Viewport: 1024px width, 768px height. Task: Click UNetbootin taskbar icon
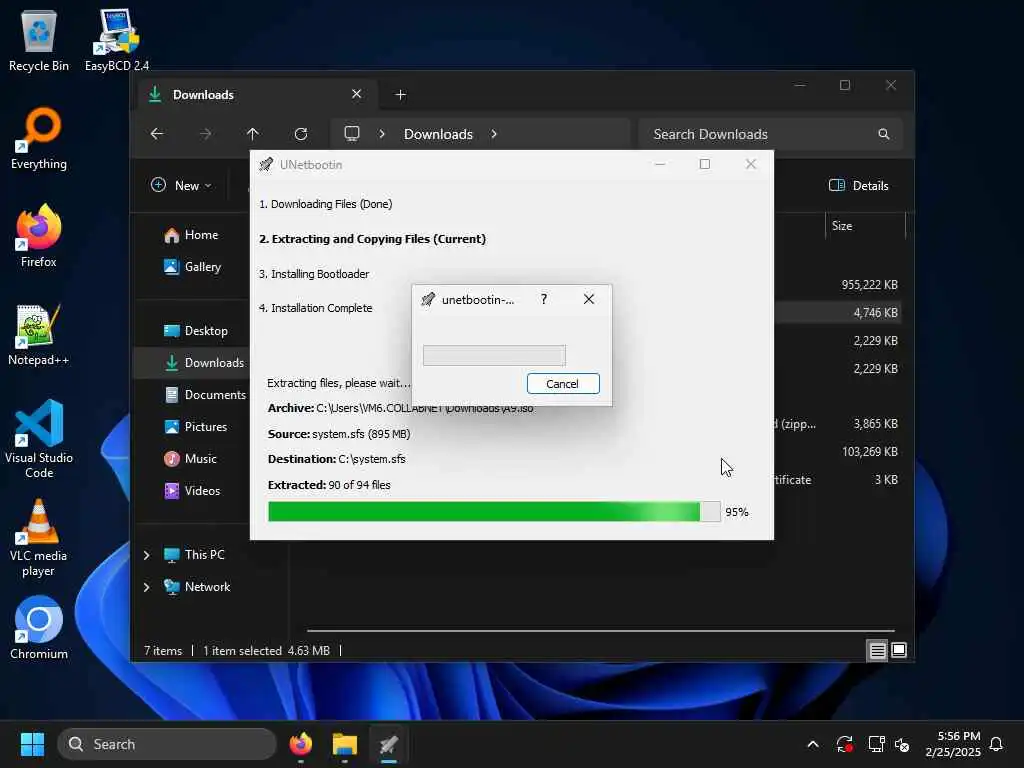coord(389,744)
